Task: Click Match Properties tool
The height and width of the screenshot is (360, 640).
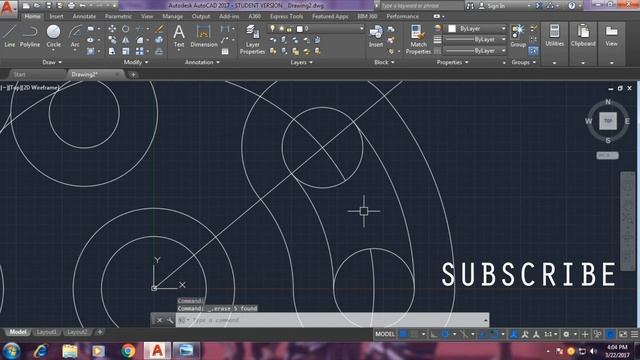Action: click(418, 39)
